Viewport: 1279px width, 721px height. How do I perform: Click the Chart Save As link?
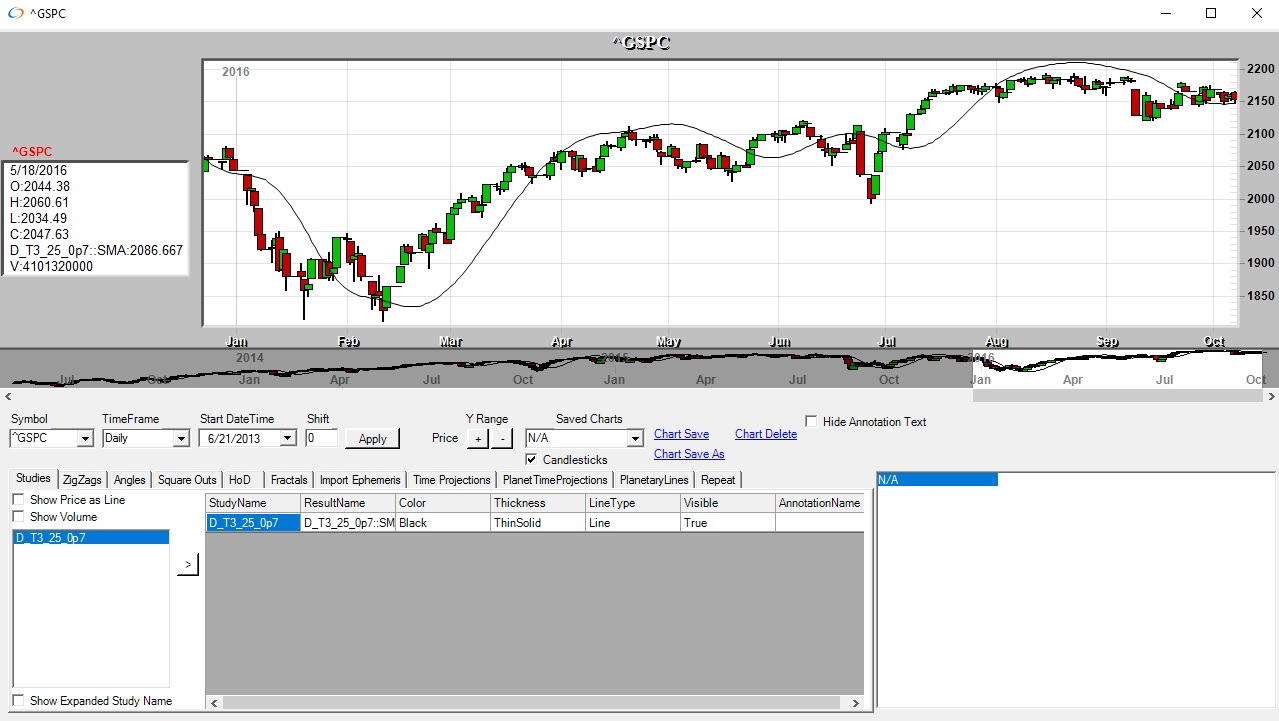coord(689,454)
